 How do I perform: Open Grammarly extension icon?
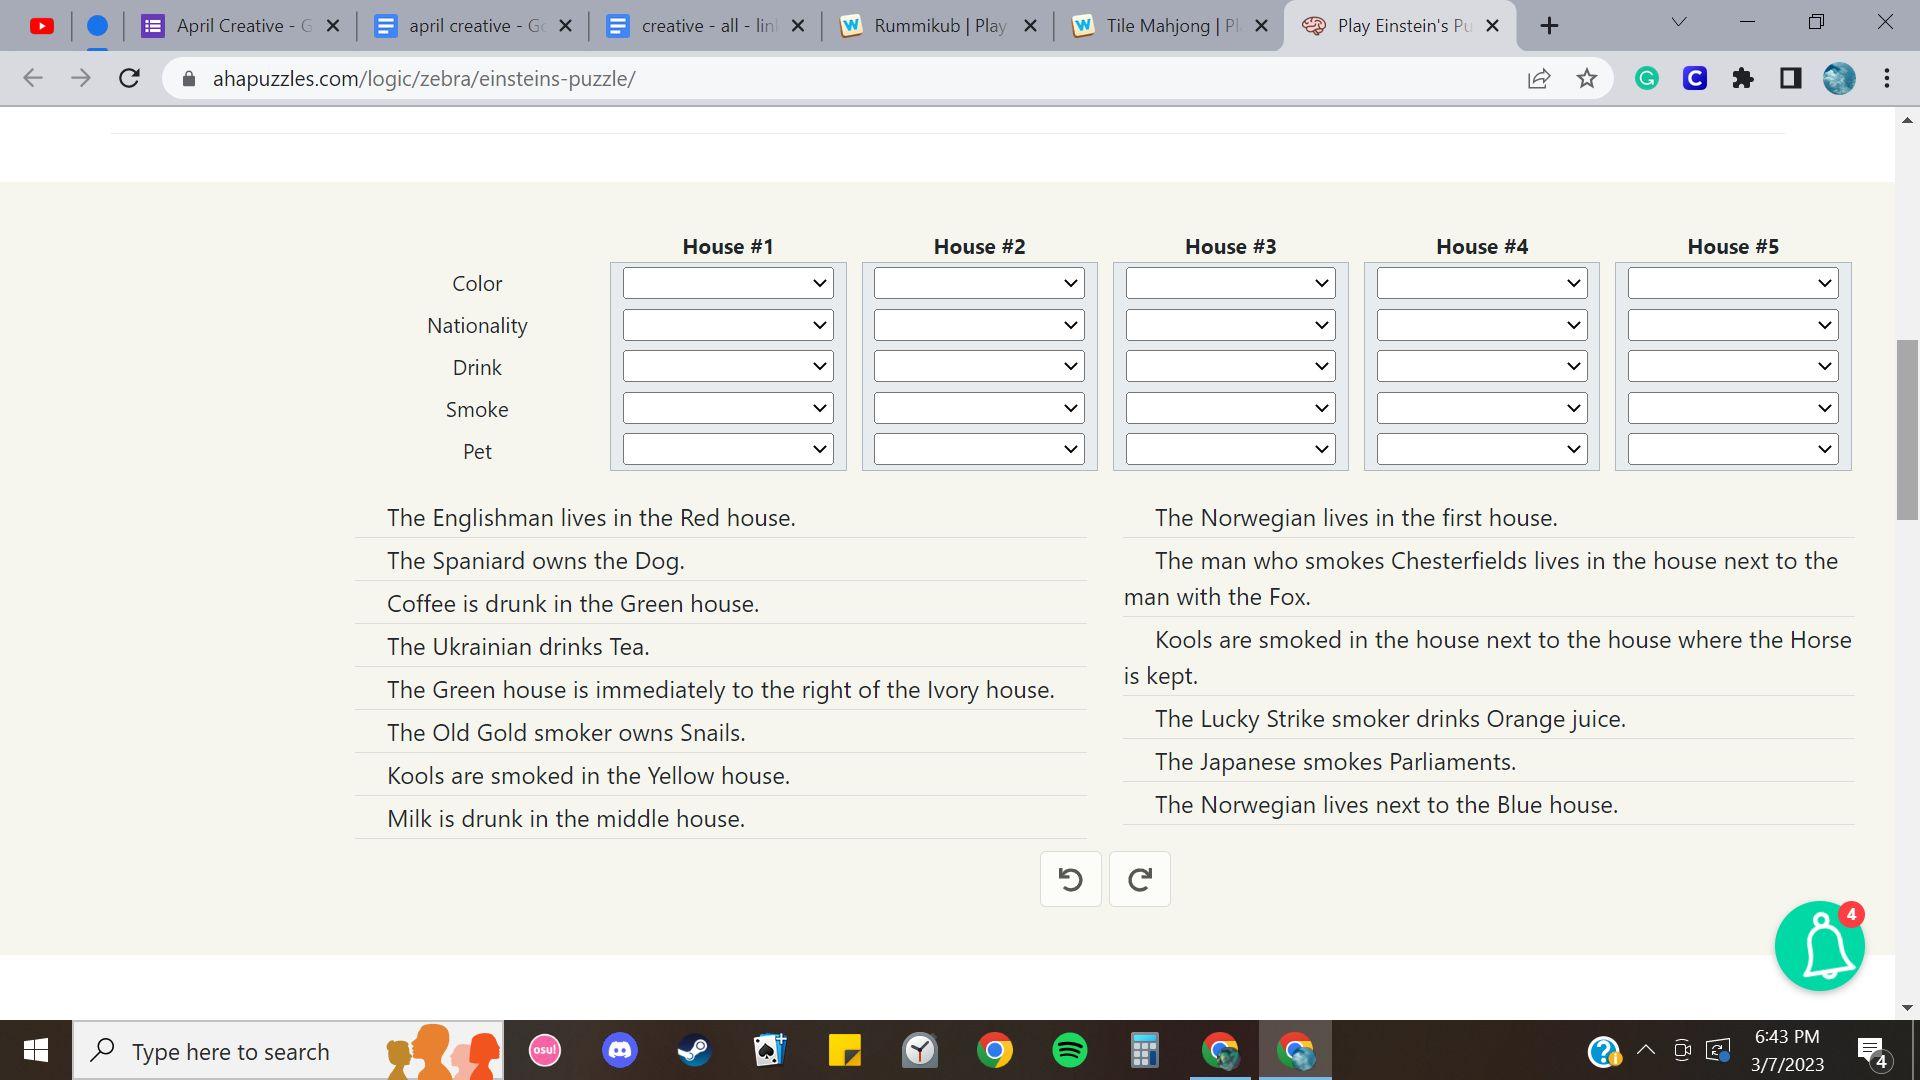coord(1646,78)
